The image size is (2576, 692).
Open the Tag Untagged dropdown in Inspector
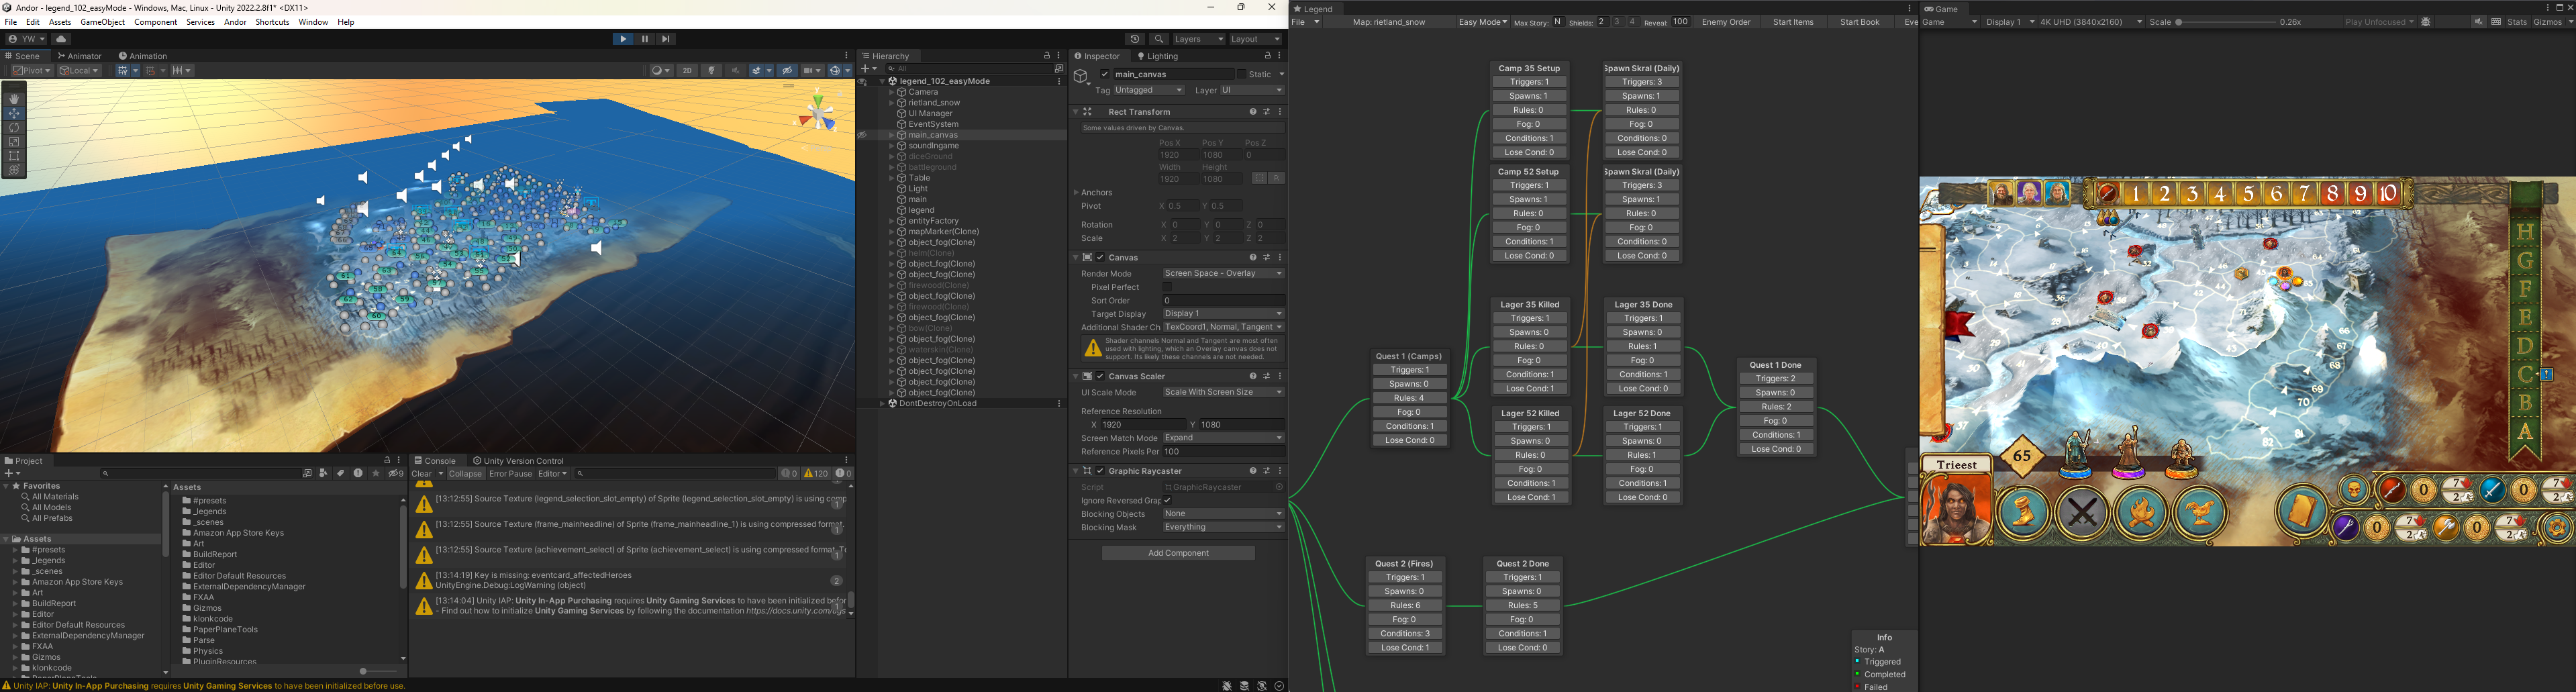(1149, 90)
